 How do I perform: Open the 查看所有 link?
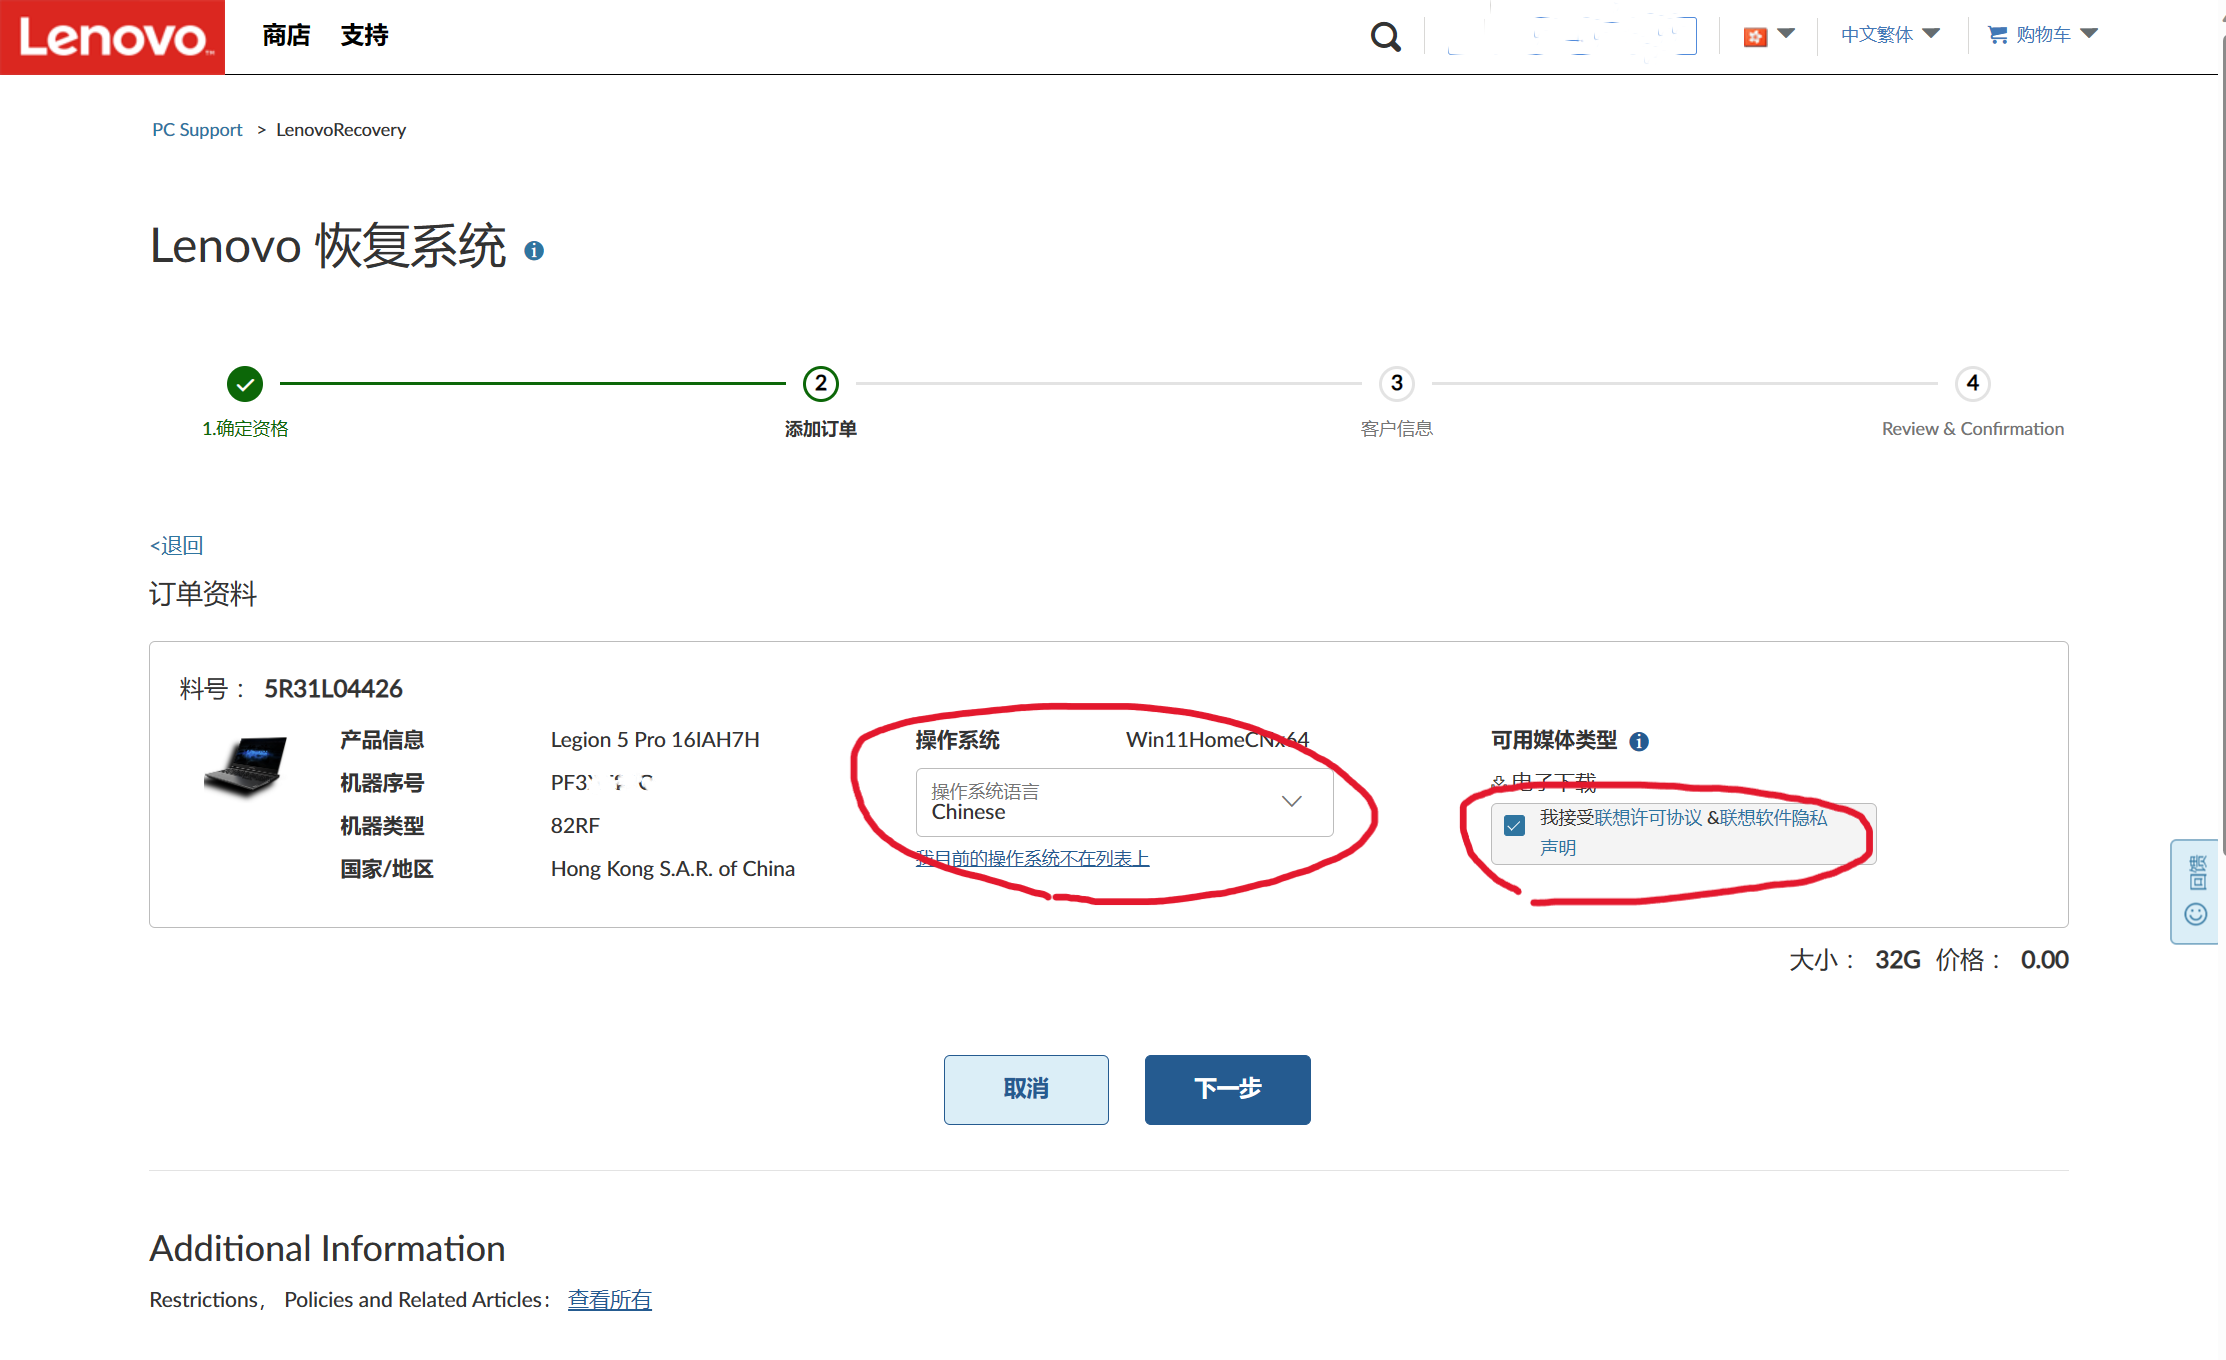pos(610,1300)
